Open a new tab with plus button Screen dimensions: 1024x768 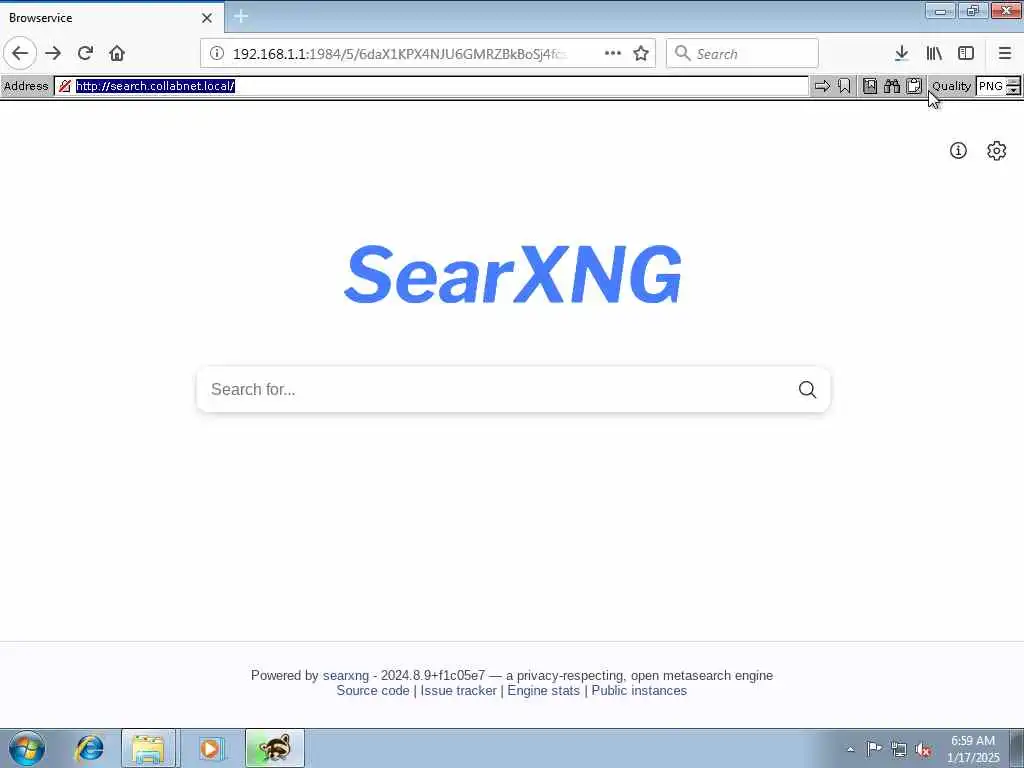[241, 17]
